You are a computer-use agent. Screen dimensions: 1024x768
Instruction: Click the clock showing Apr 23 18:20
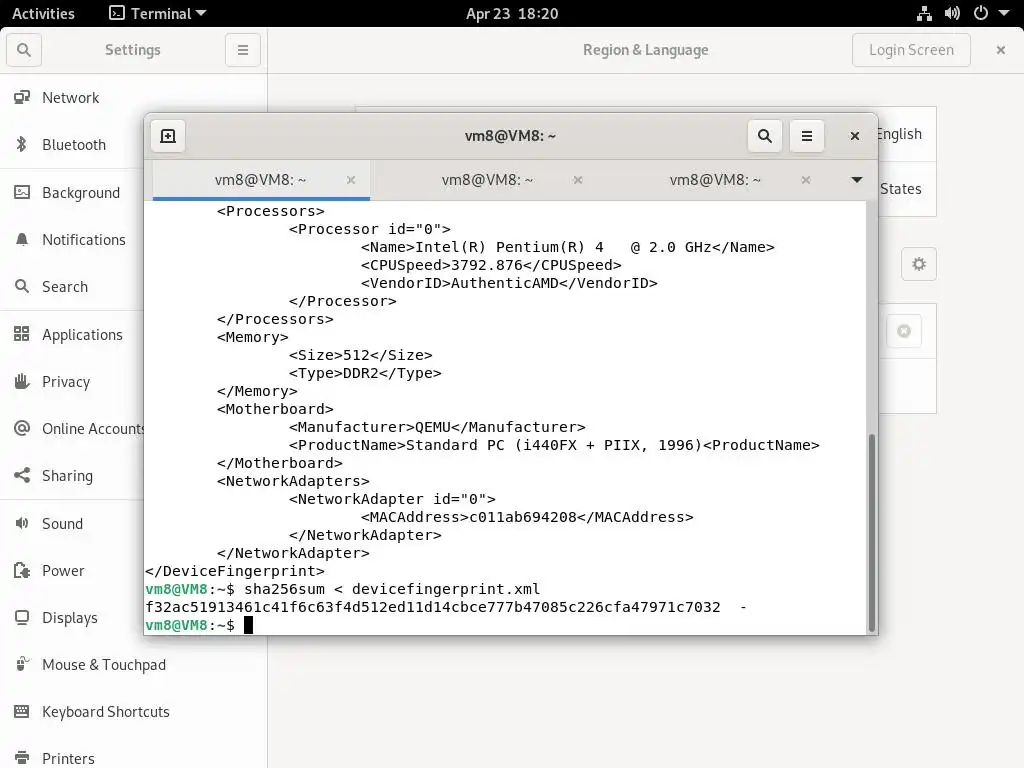click(512, 13)
